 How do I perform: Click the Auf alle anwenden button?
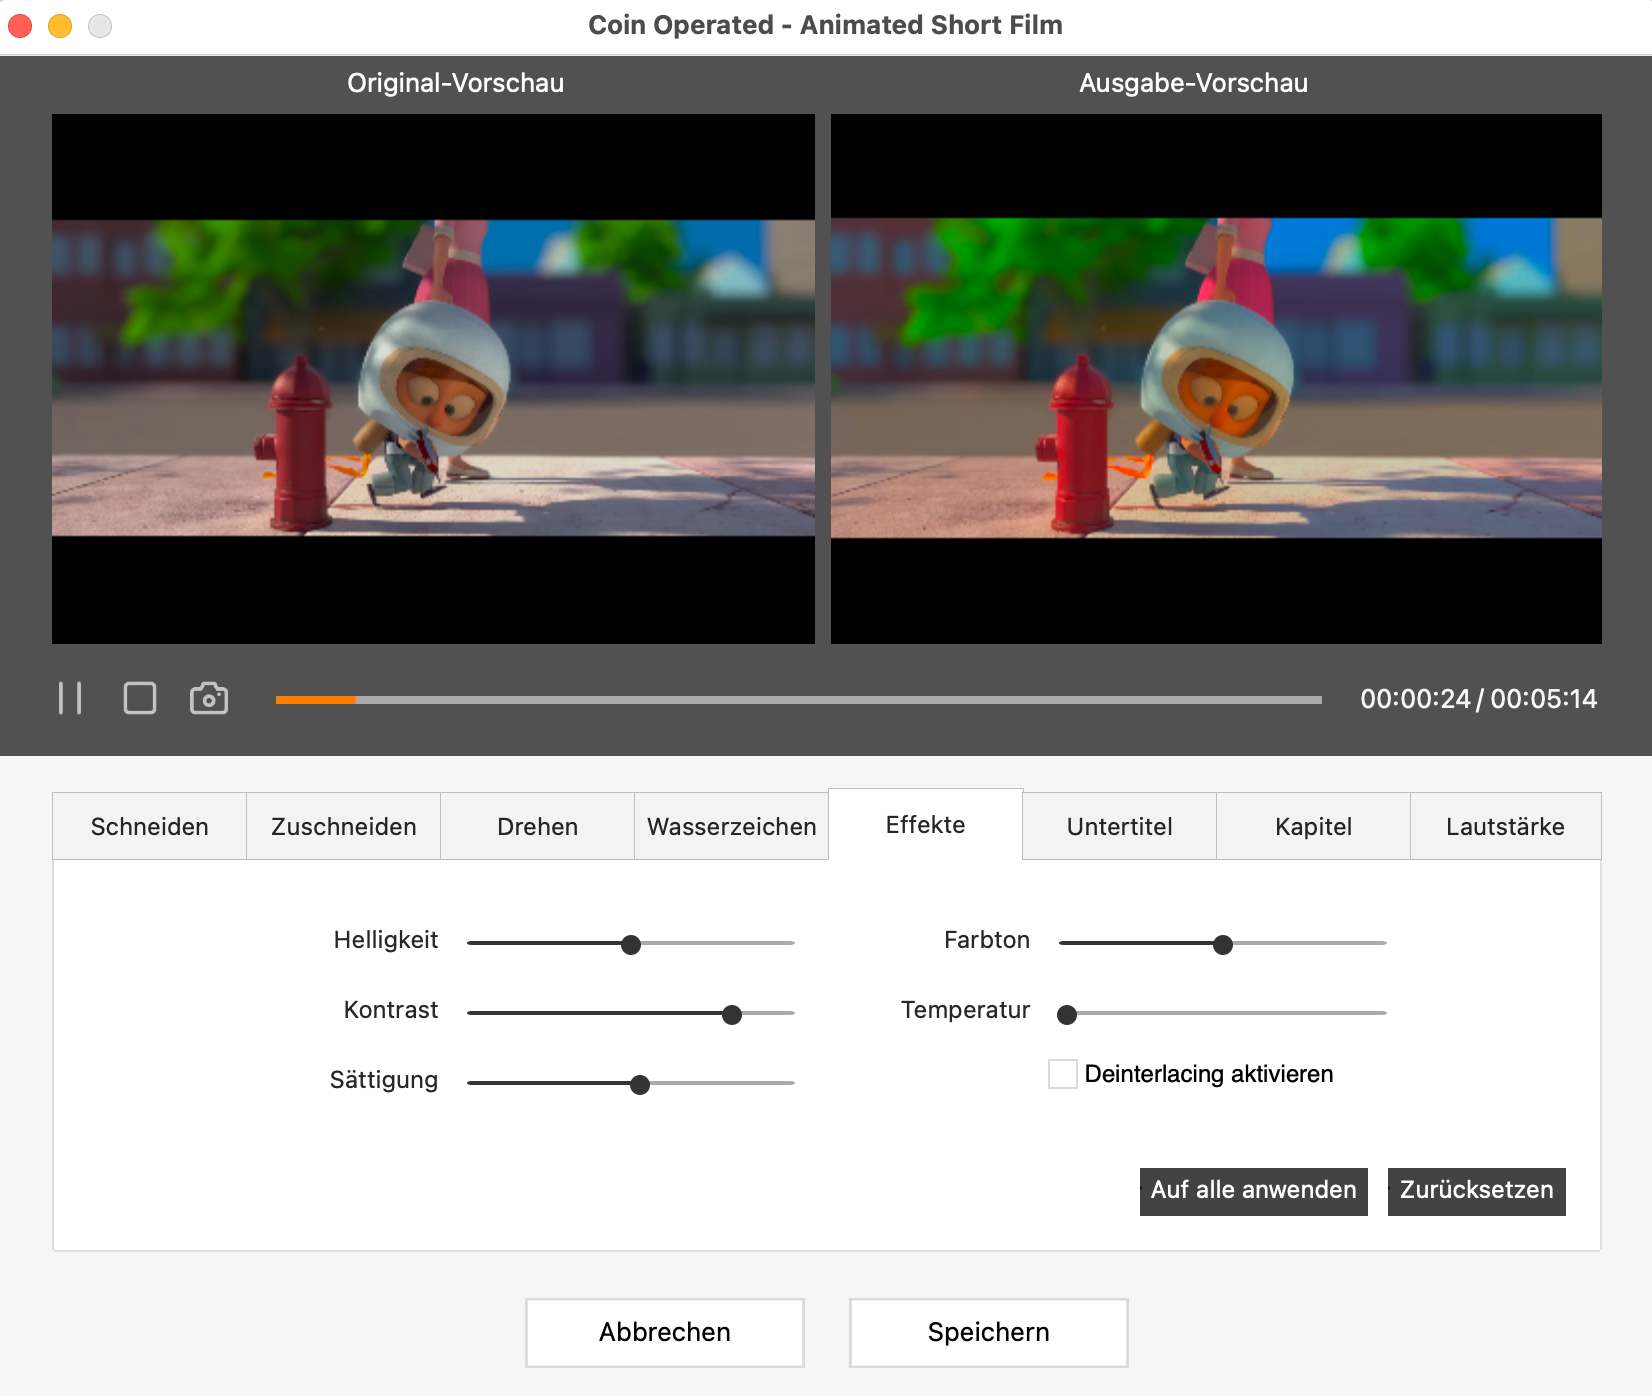[1252, 1191]
